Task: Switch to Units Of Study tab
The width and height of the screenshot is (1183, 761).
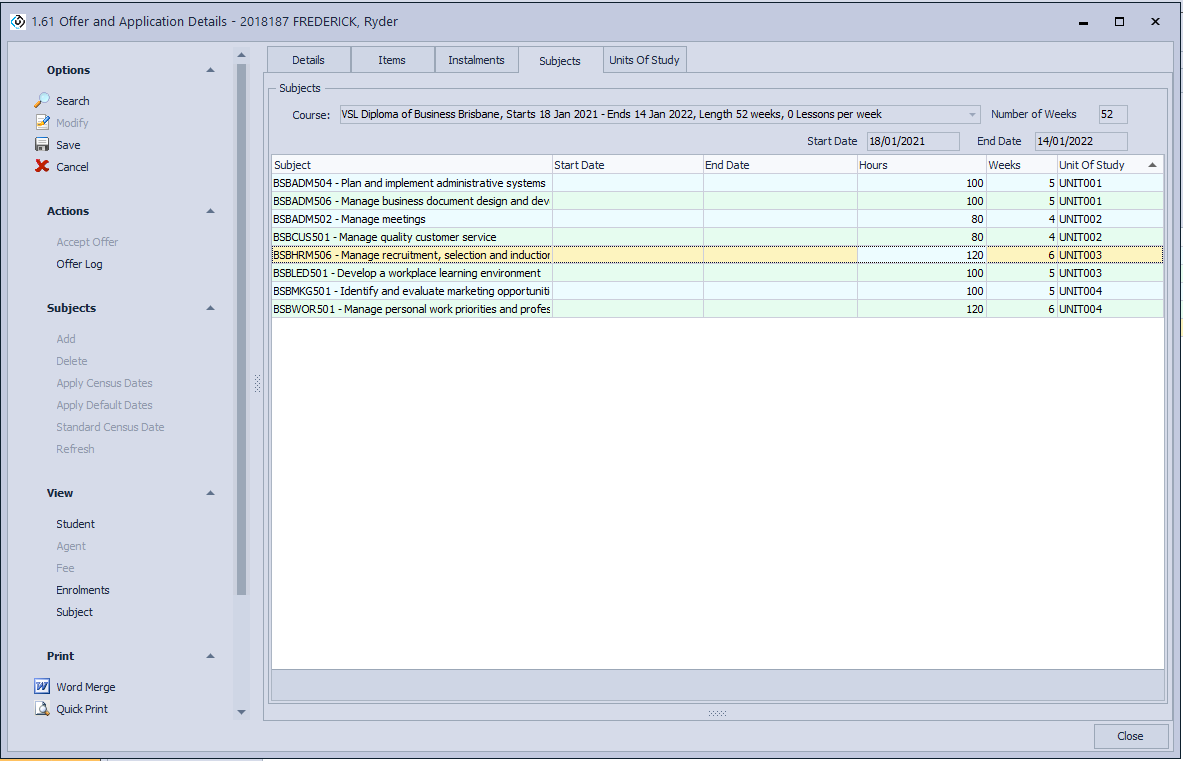Action: tap(644, 60)
